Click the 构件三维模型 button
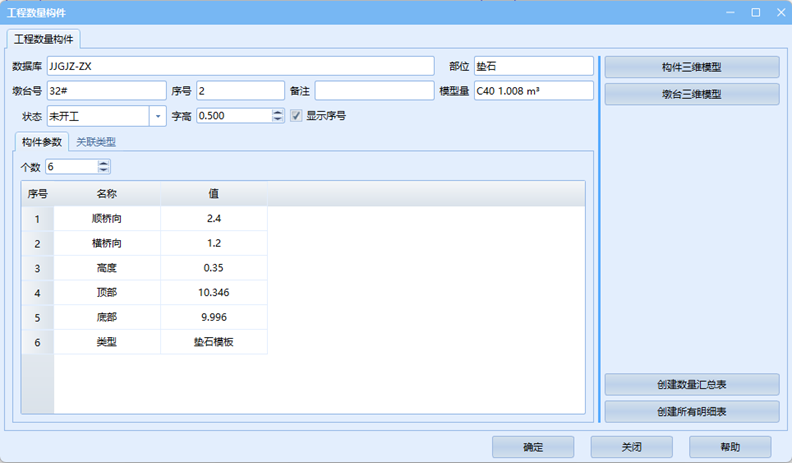The image size is (792, 463). (691, 67)
